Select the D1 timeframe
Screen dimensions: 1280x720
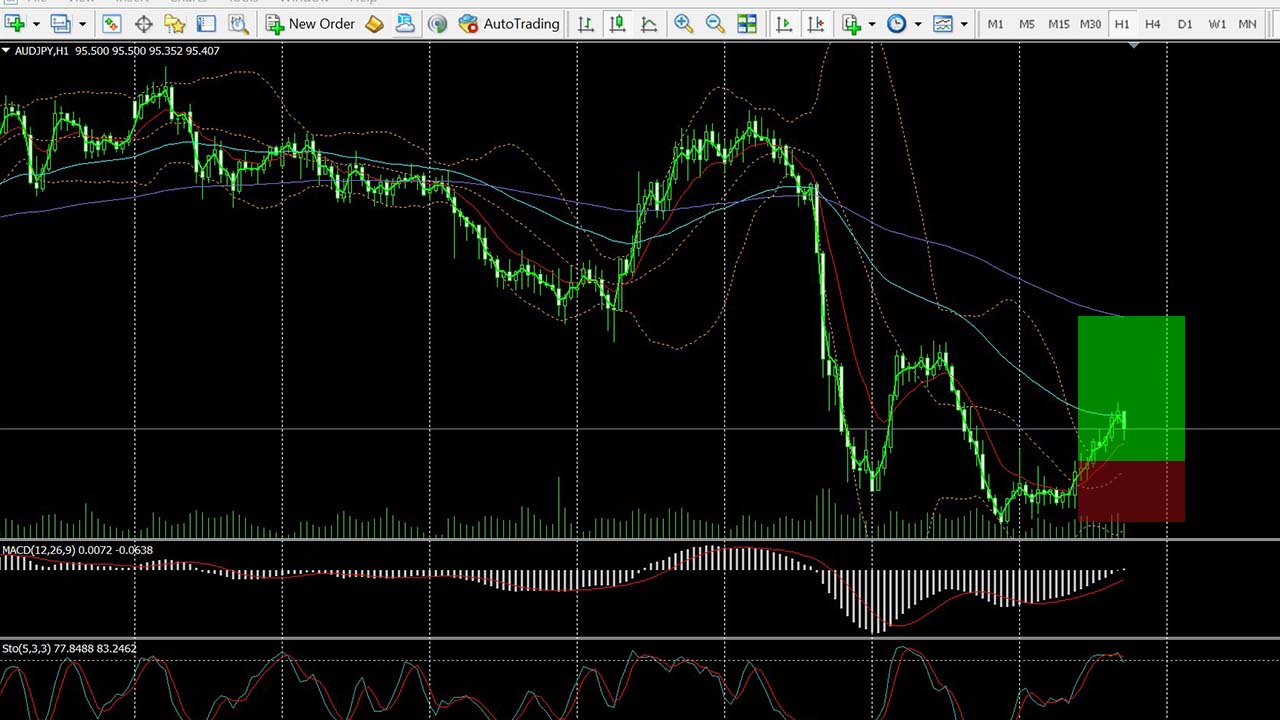1185,23
